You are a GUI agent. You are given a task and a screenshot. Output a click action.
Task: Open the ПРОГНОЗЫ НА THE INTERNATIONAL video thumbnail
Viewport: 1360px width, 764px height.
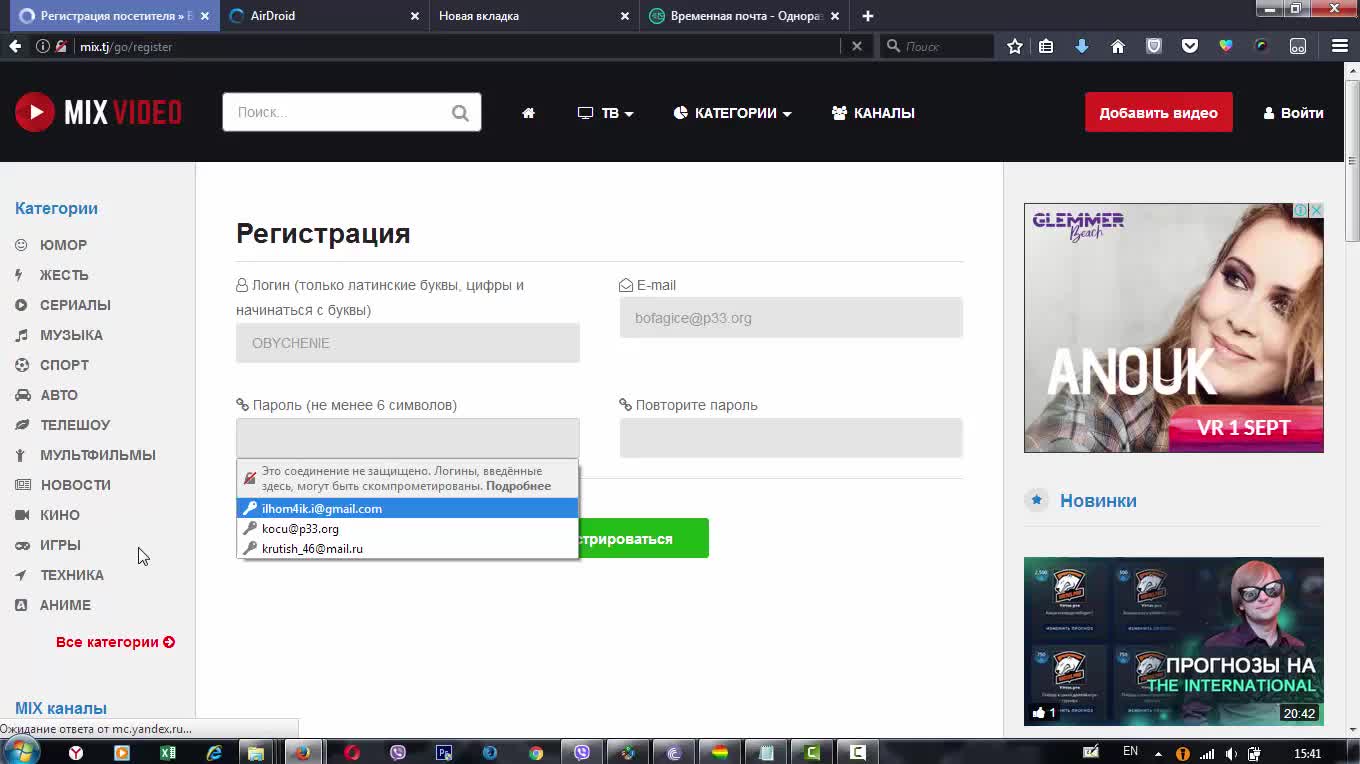[1173, 641]
